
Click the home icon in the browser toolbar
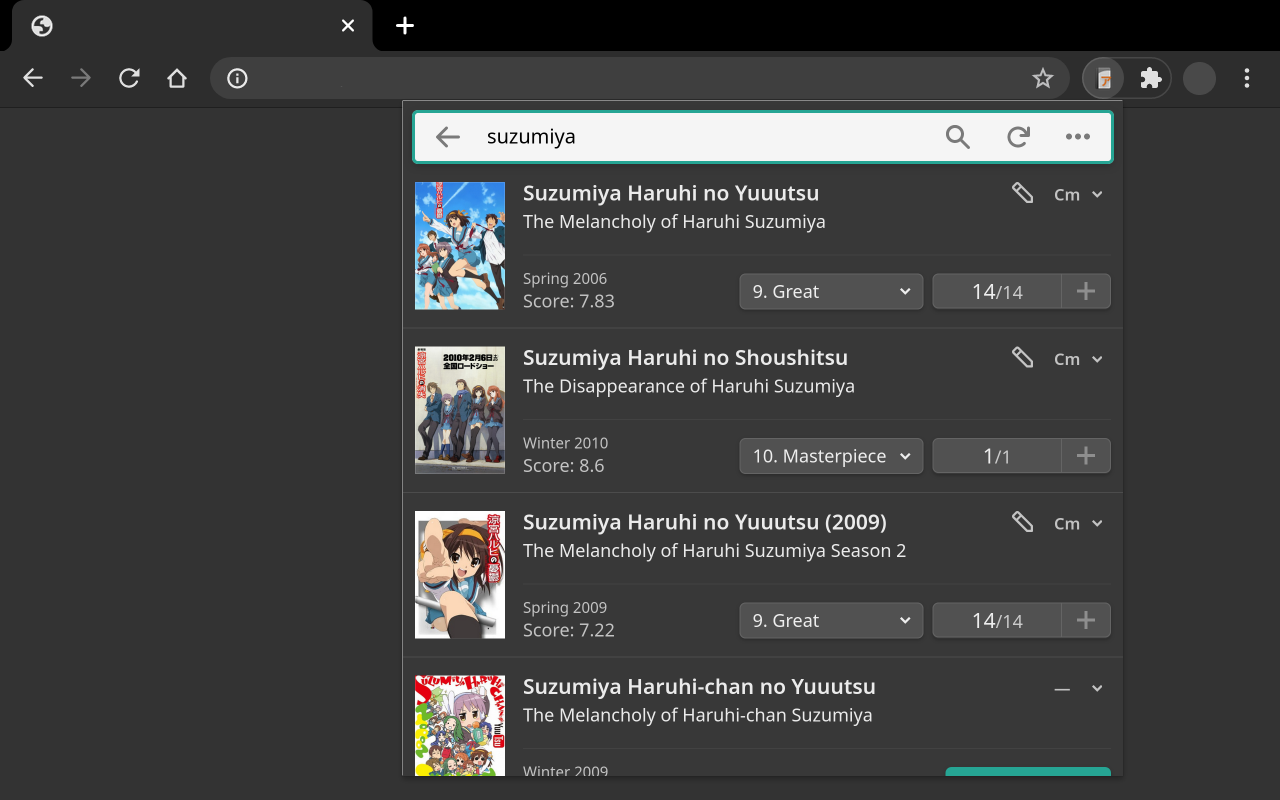(x=177, y=78)
